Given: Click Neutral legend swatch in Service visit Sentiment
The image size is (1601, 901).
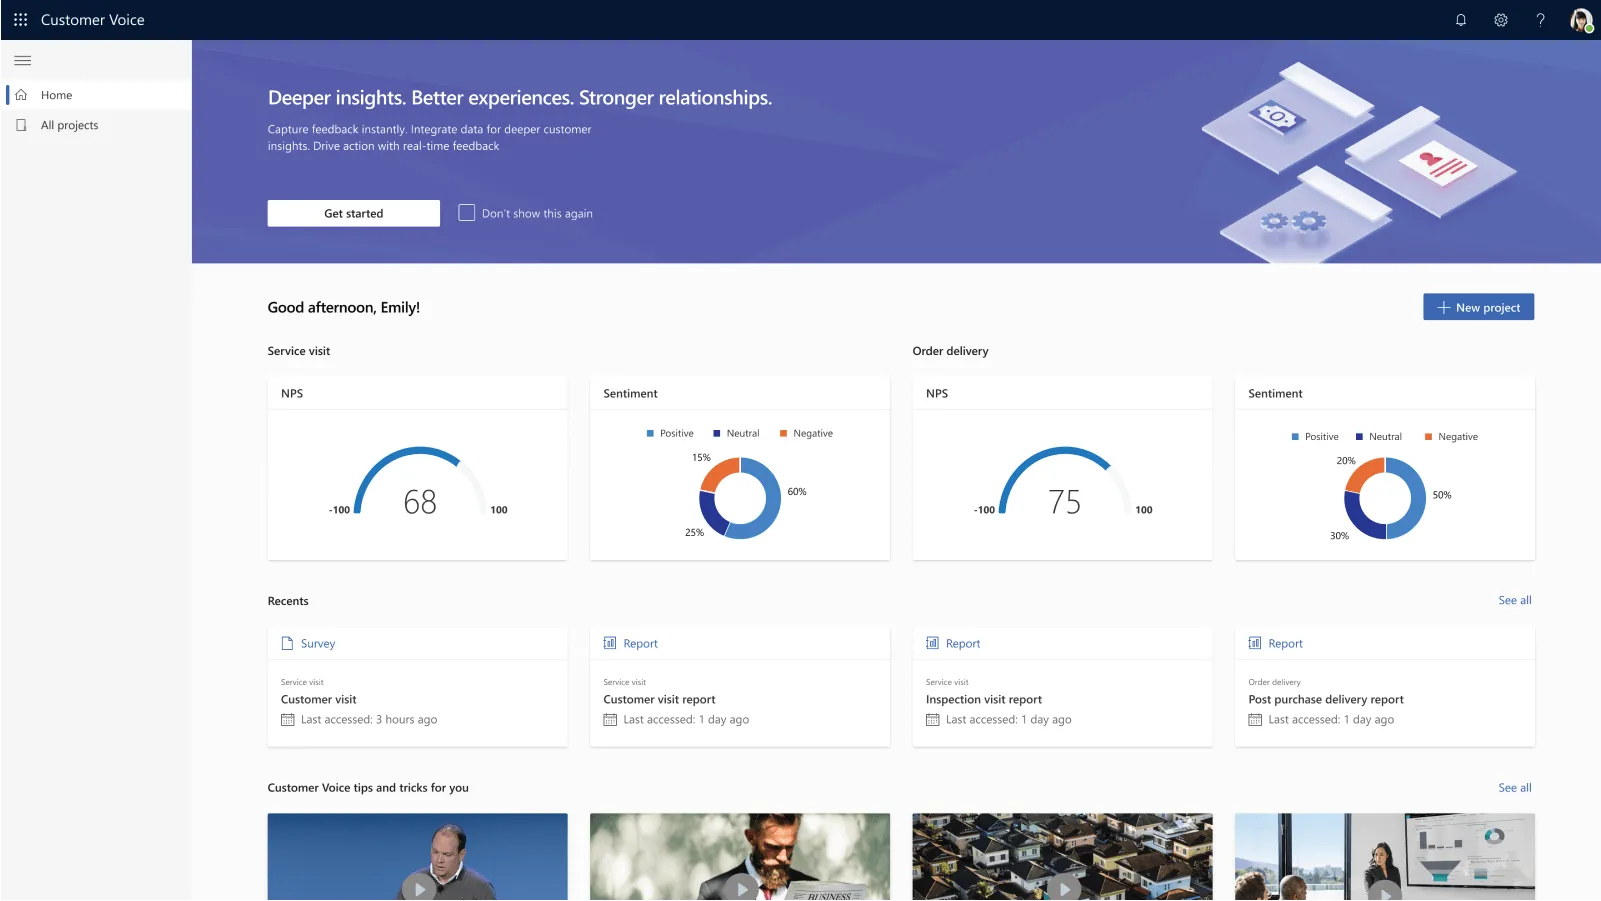Looking at the screenshot, I should [717, 434].
